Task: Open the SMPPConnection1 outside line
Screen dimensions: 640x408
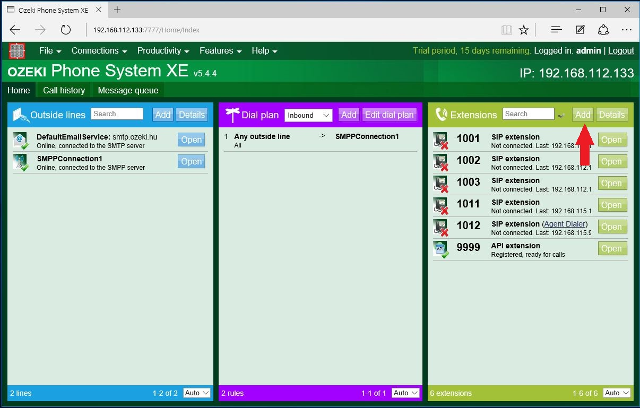Action: click(191, 162)
